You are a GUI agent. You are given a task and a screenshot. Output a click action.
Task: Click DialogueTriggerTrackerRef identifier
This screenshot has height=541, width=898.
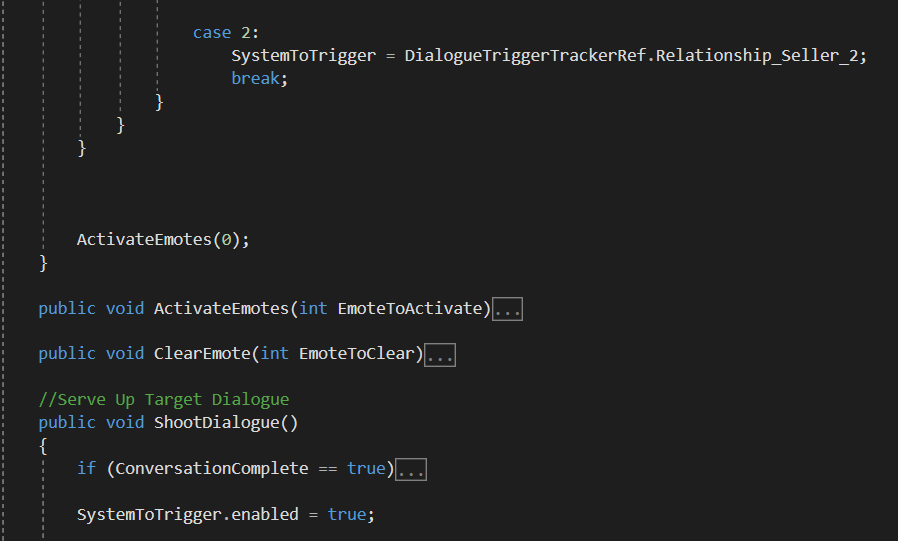coord(525,56)
